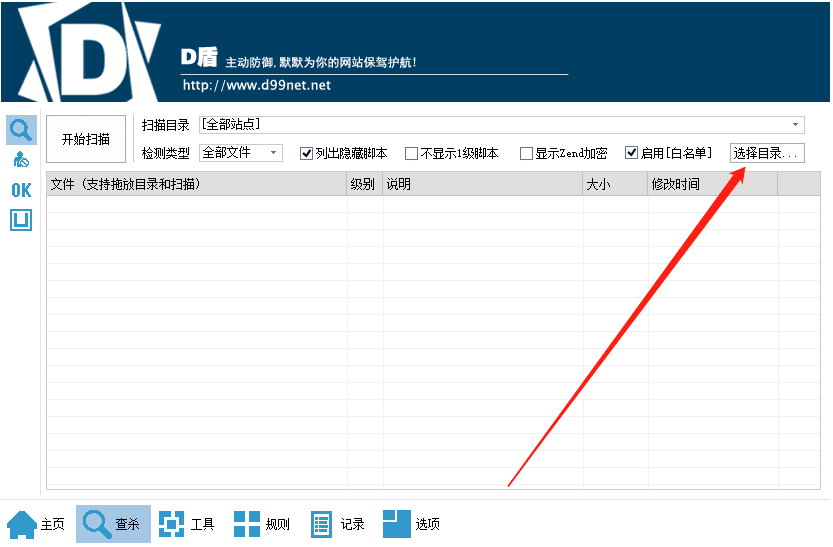Viewport: 833px width, 547px height.
Task: Open the 记录 records section
Action: 337,524
